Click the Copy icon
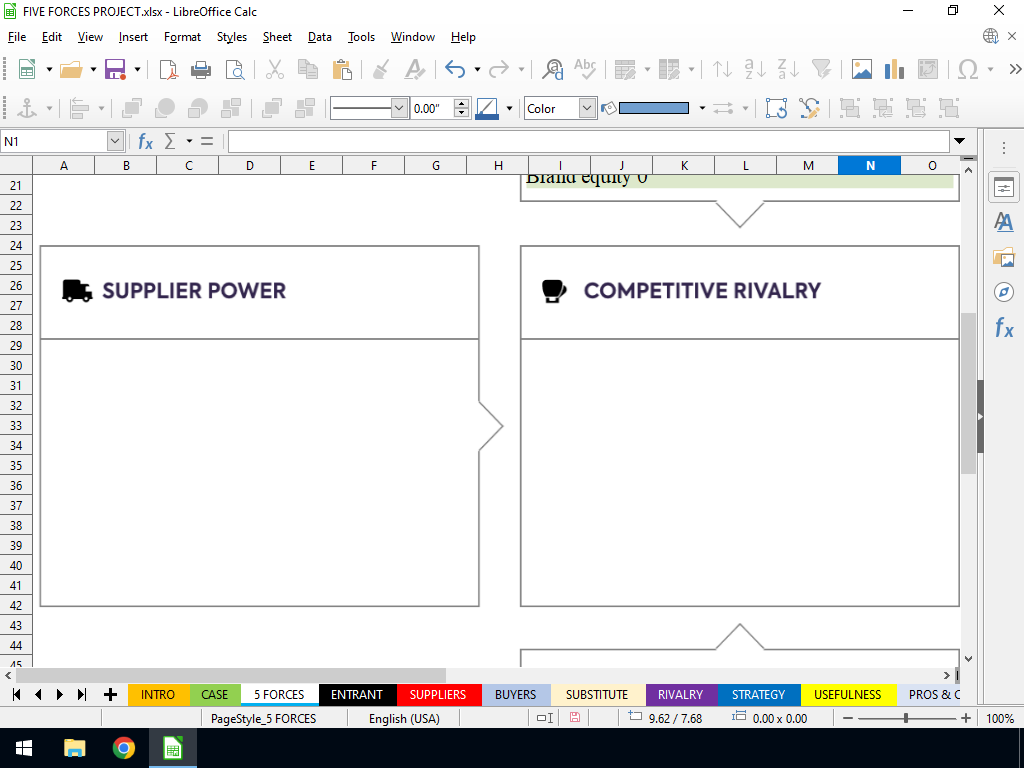Viewport: 1024px width, 768px height. pyautogui.click(x=308, y=69)
